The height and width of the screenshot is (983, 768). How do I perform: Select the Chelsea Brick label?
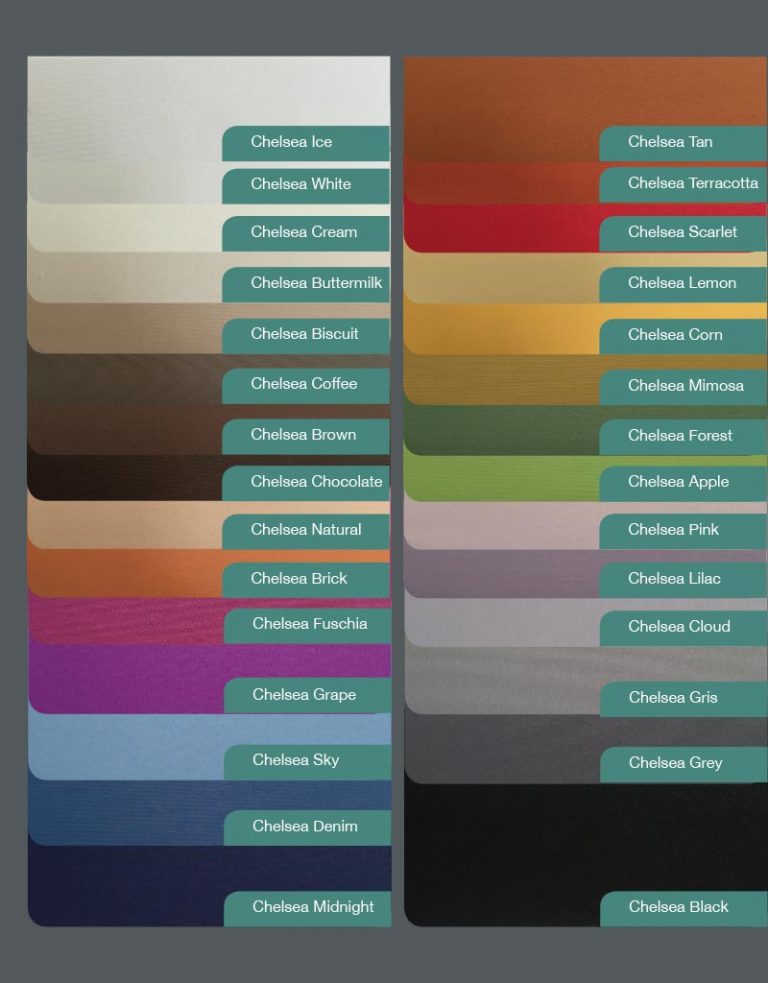click(x=306, y=579)
